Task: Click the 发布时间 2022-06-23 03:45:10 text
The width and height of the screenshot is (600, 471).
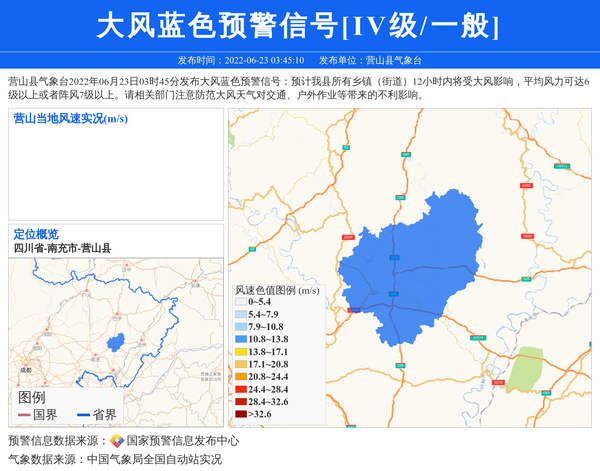Action: 241,60
